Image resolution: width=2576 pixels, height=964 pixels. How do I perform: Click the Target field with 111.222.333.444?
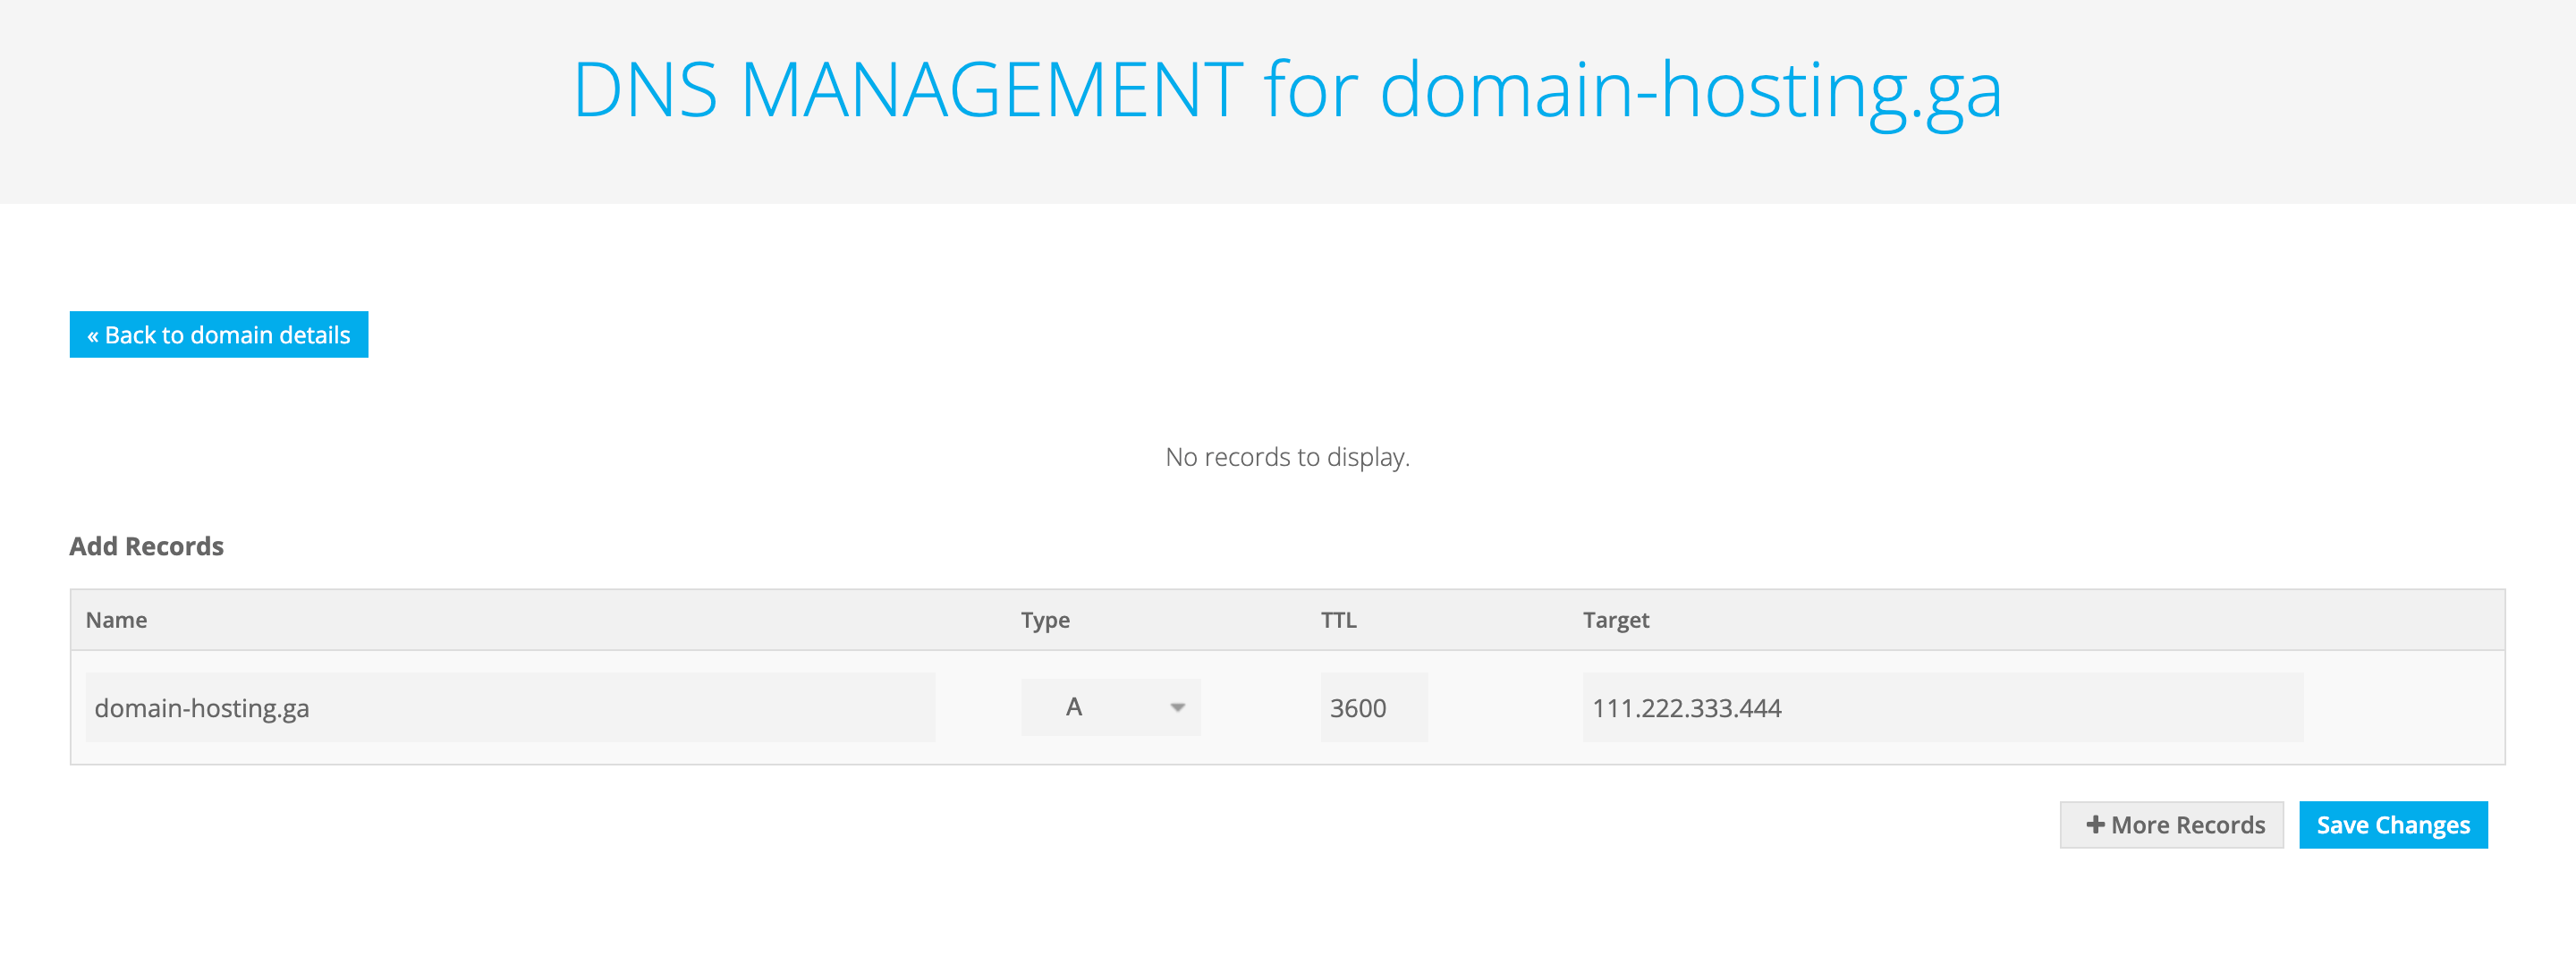1686,707
